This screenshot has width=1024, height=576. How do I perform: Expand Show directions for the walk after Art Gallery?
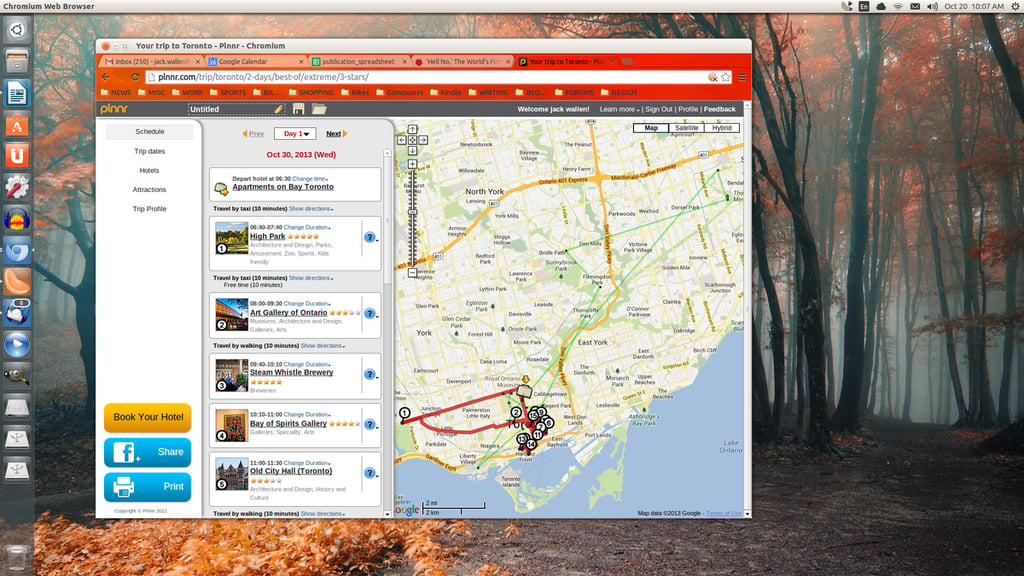point(323,346)
